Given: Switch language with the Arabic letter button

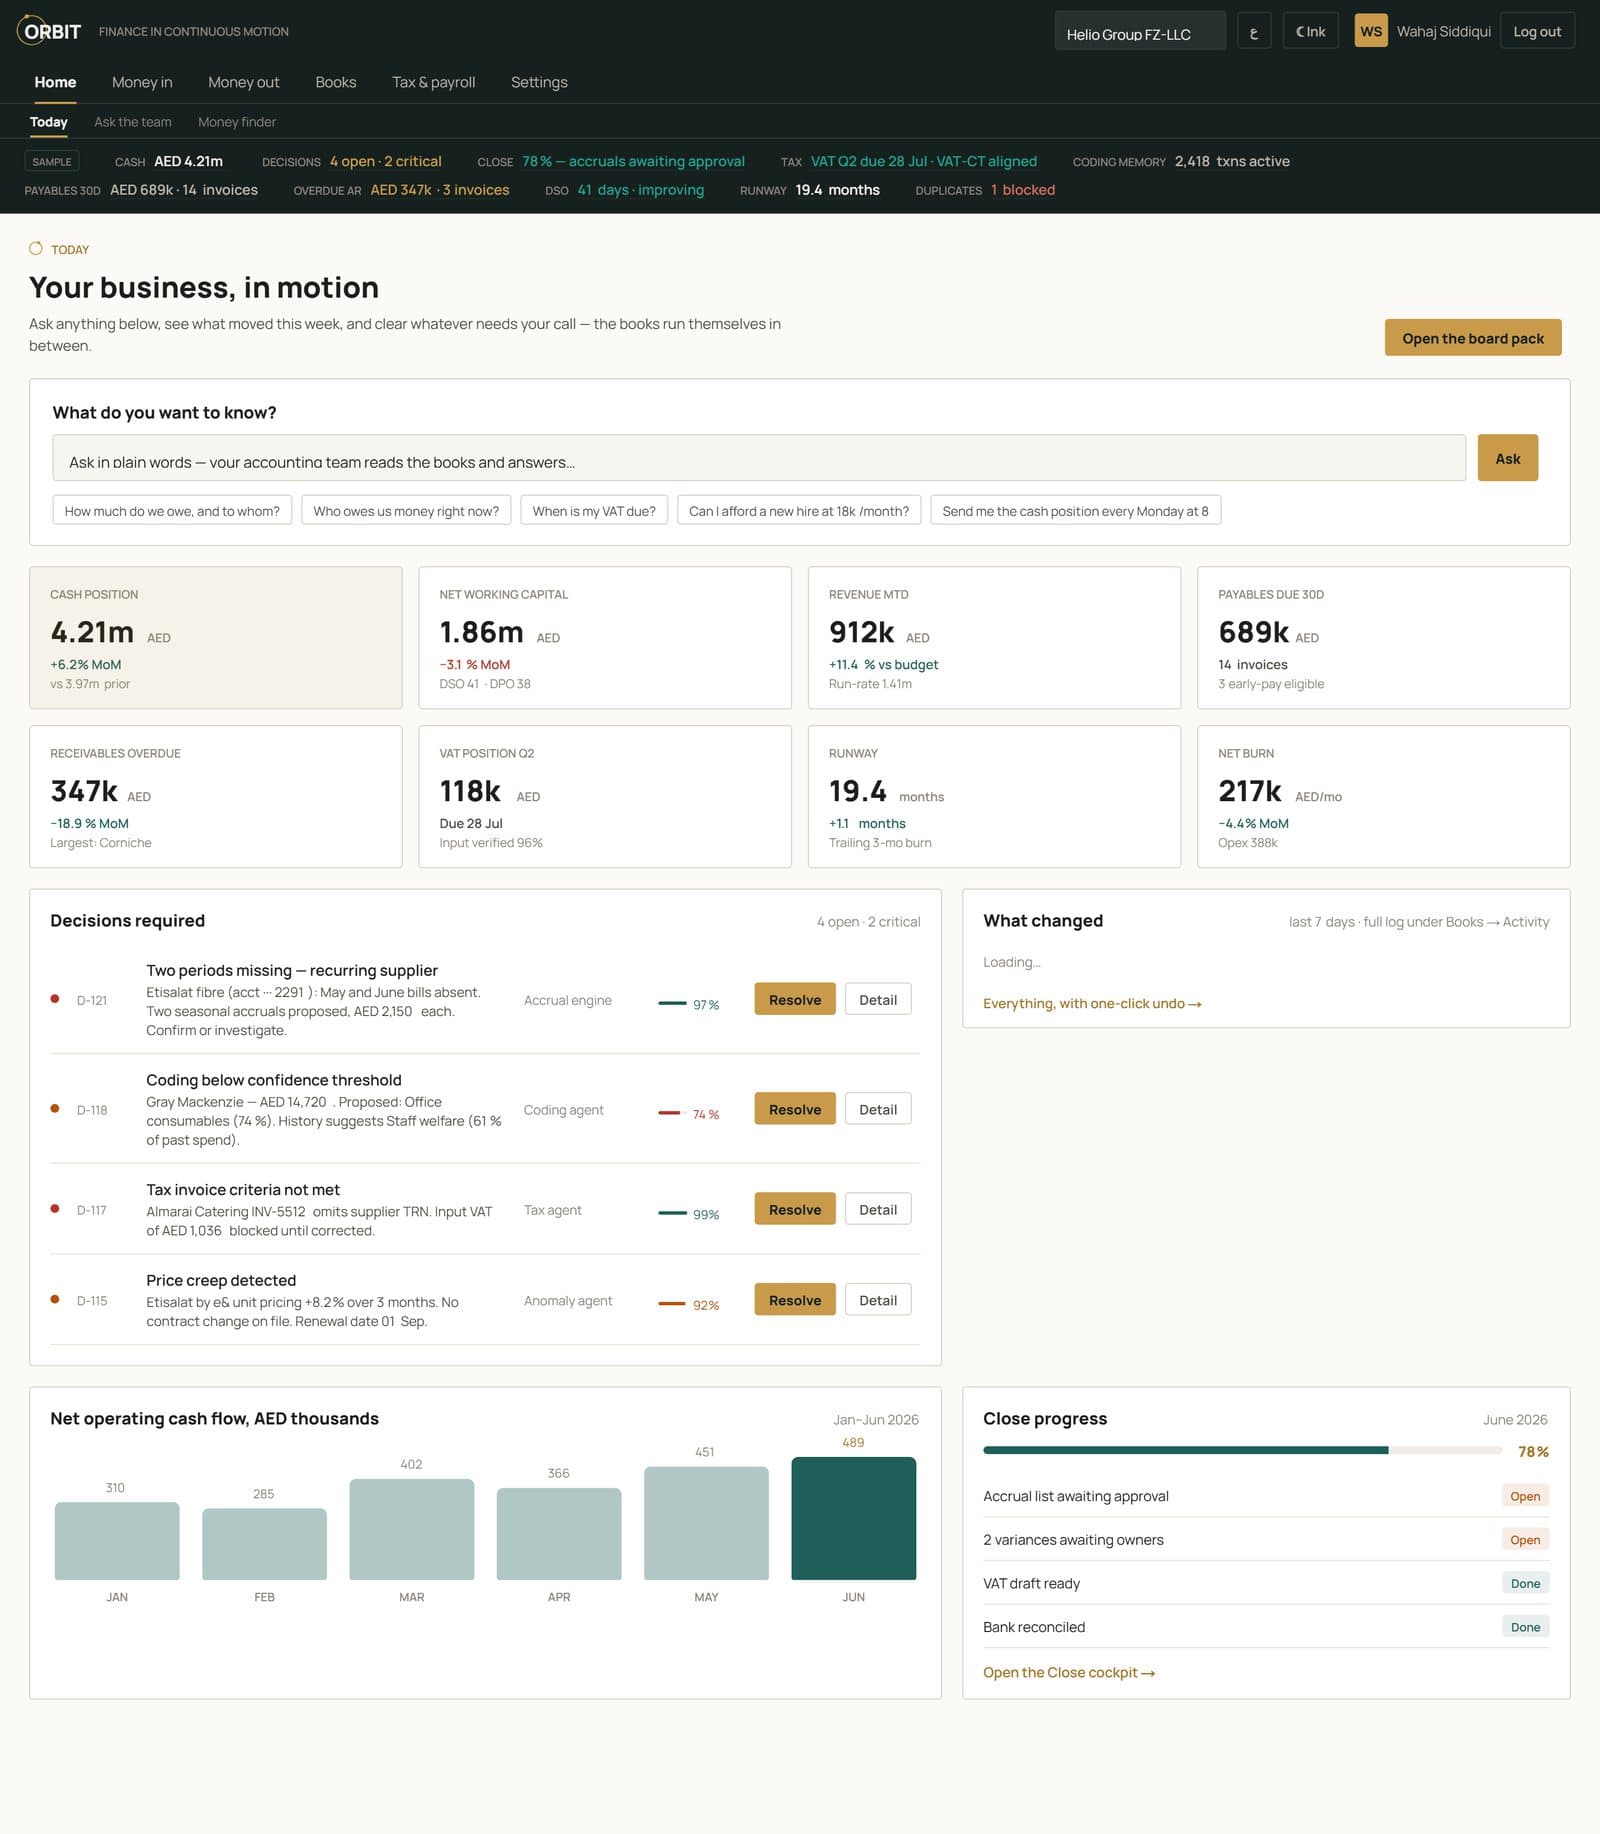Looking at the screenshot, I should [1254, 31].
